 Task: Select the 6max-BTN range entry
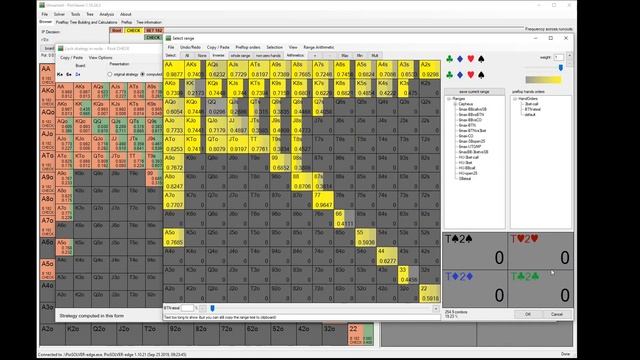467,125
